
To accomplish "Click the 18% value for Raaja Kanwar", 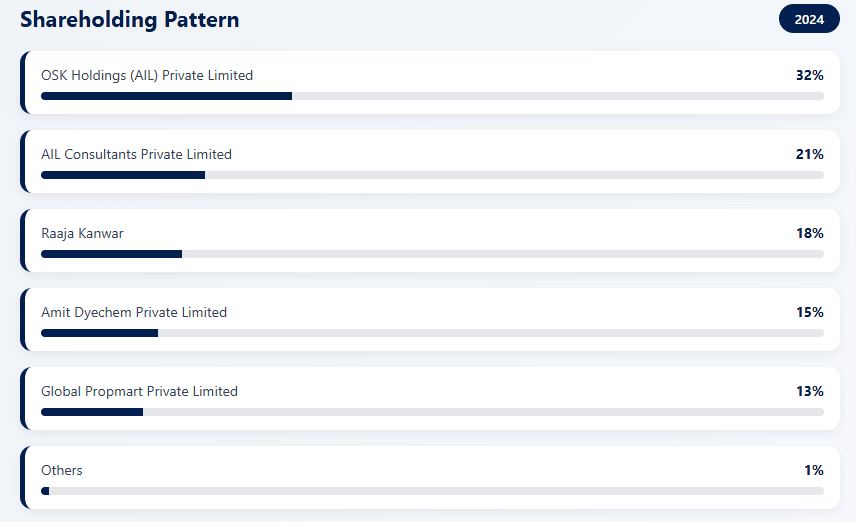I will pyautogui.click(x=810, y=233).
